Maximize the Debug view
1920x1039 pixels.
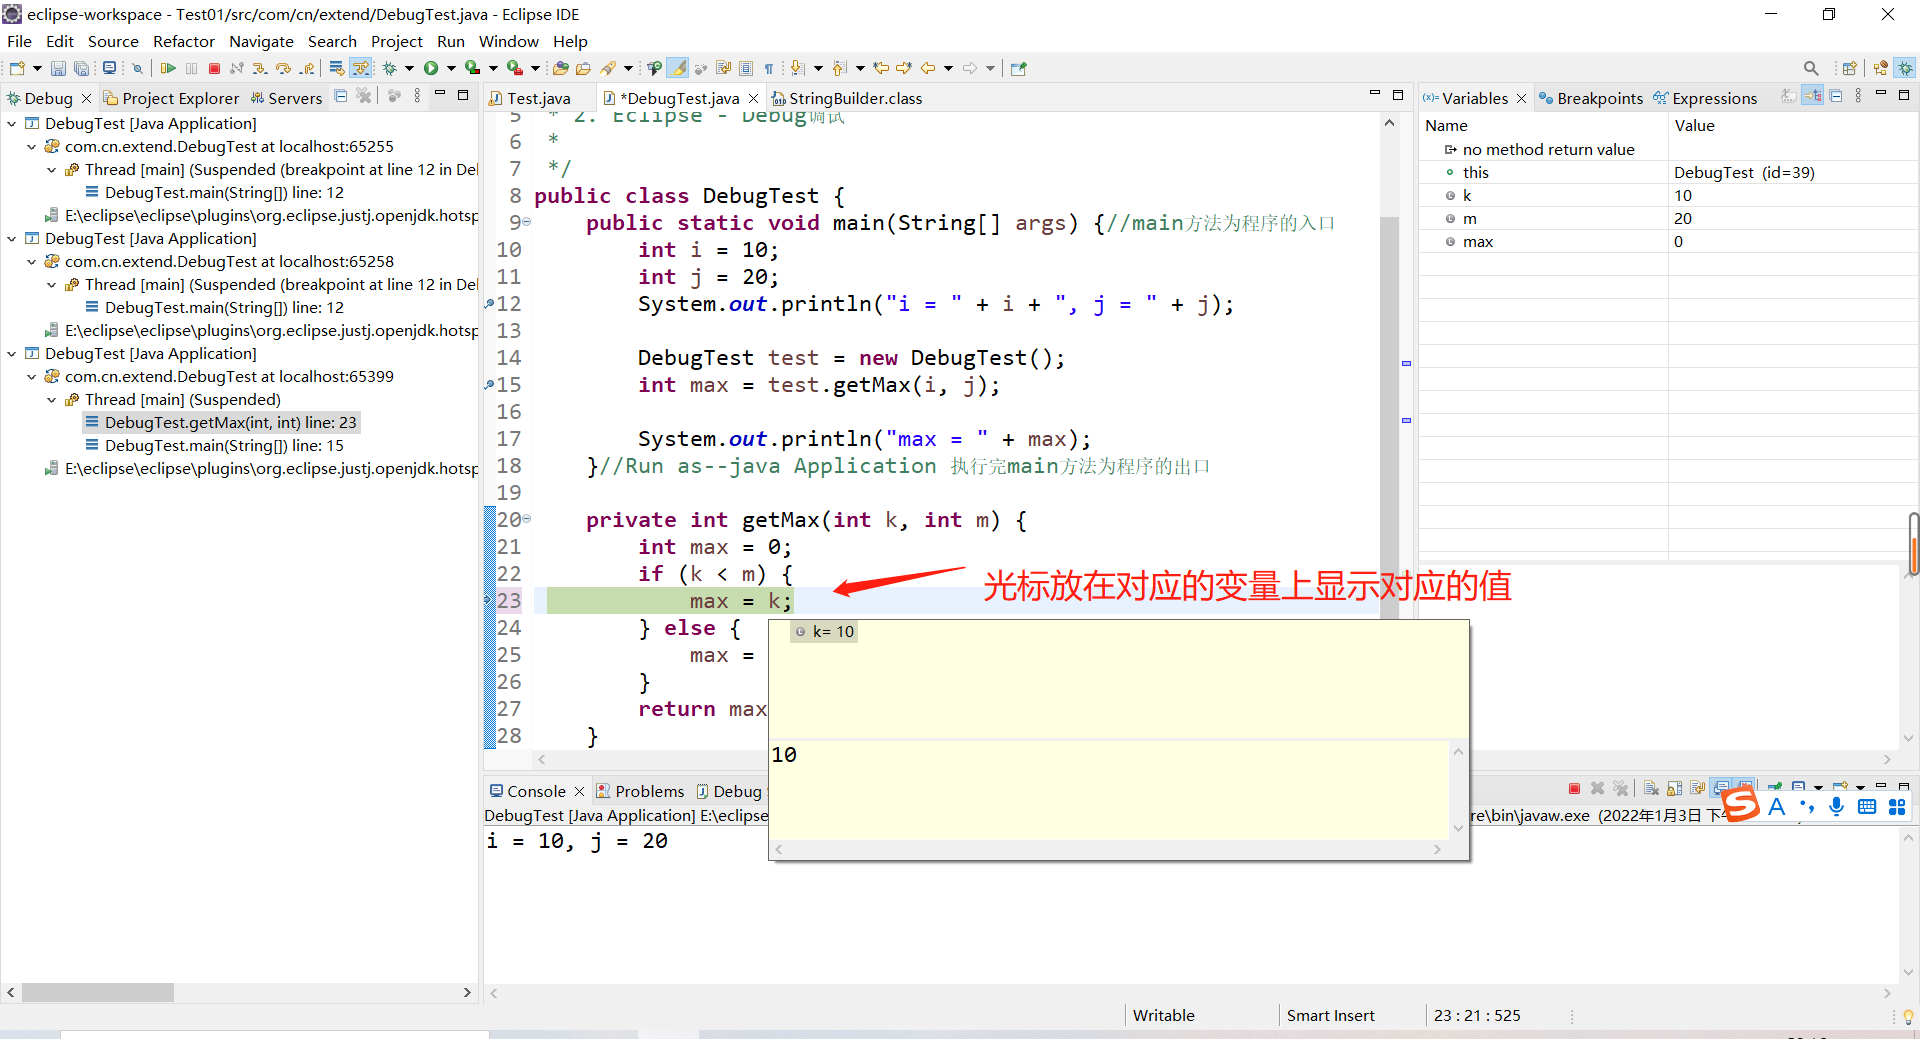(x=463, y=94)
